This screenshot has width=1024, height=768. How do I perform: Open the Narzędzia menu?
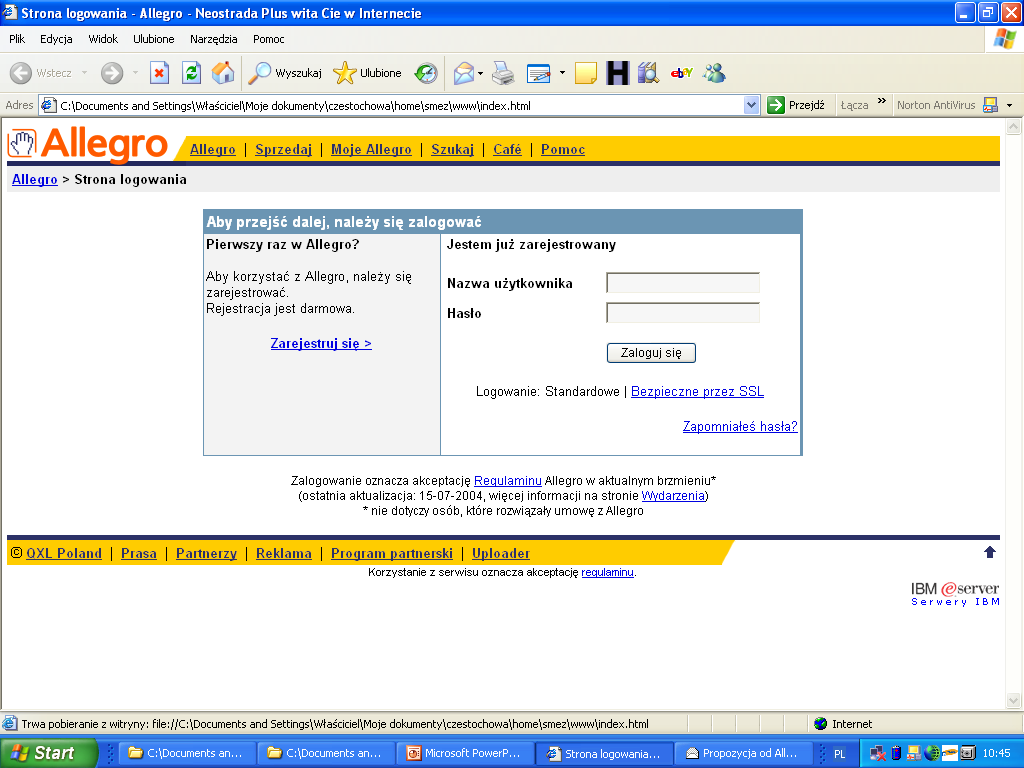214,39
